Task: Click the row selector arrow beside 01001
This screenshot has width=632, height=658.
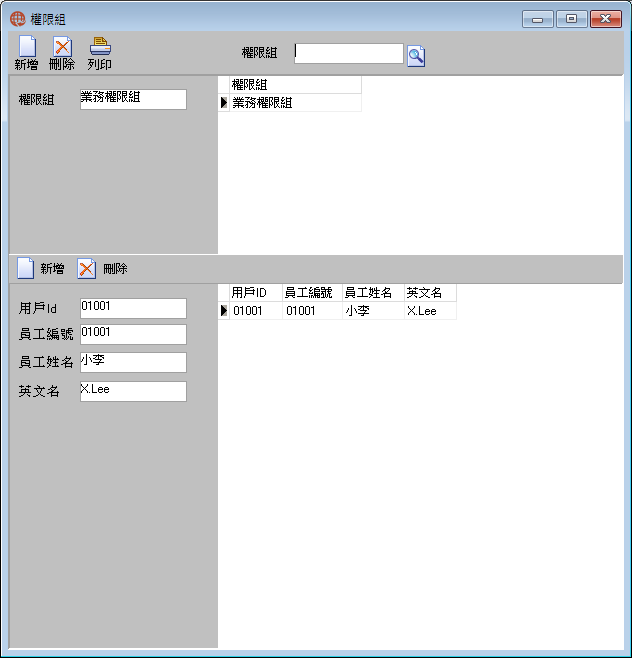Action: [224, 311]
